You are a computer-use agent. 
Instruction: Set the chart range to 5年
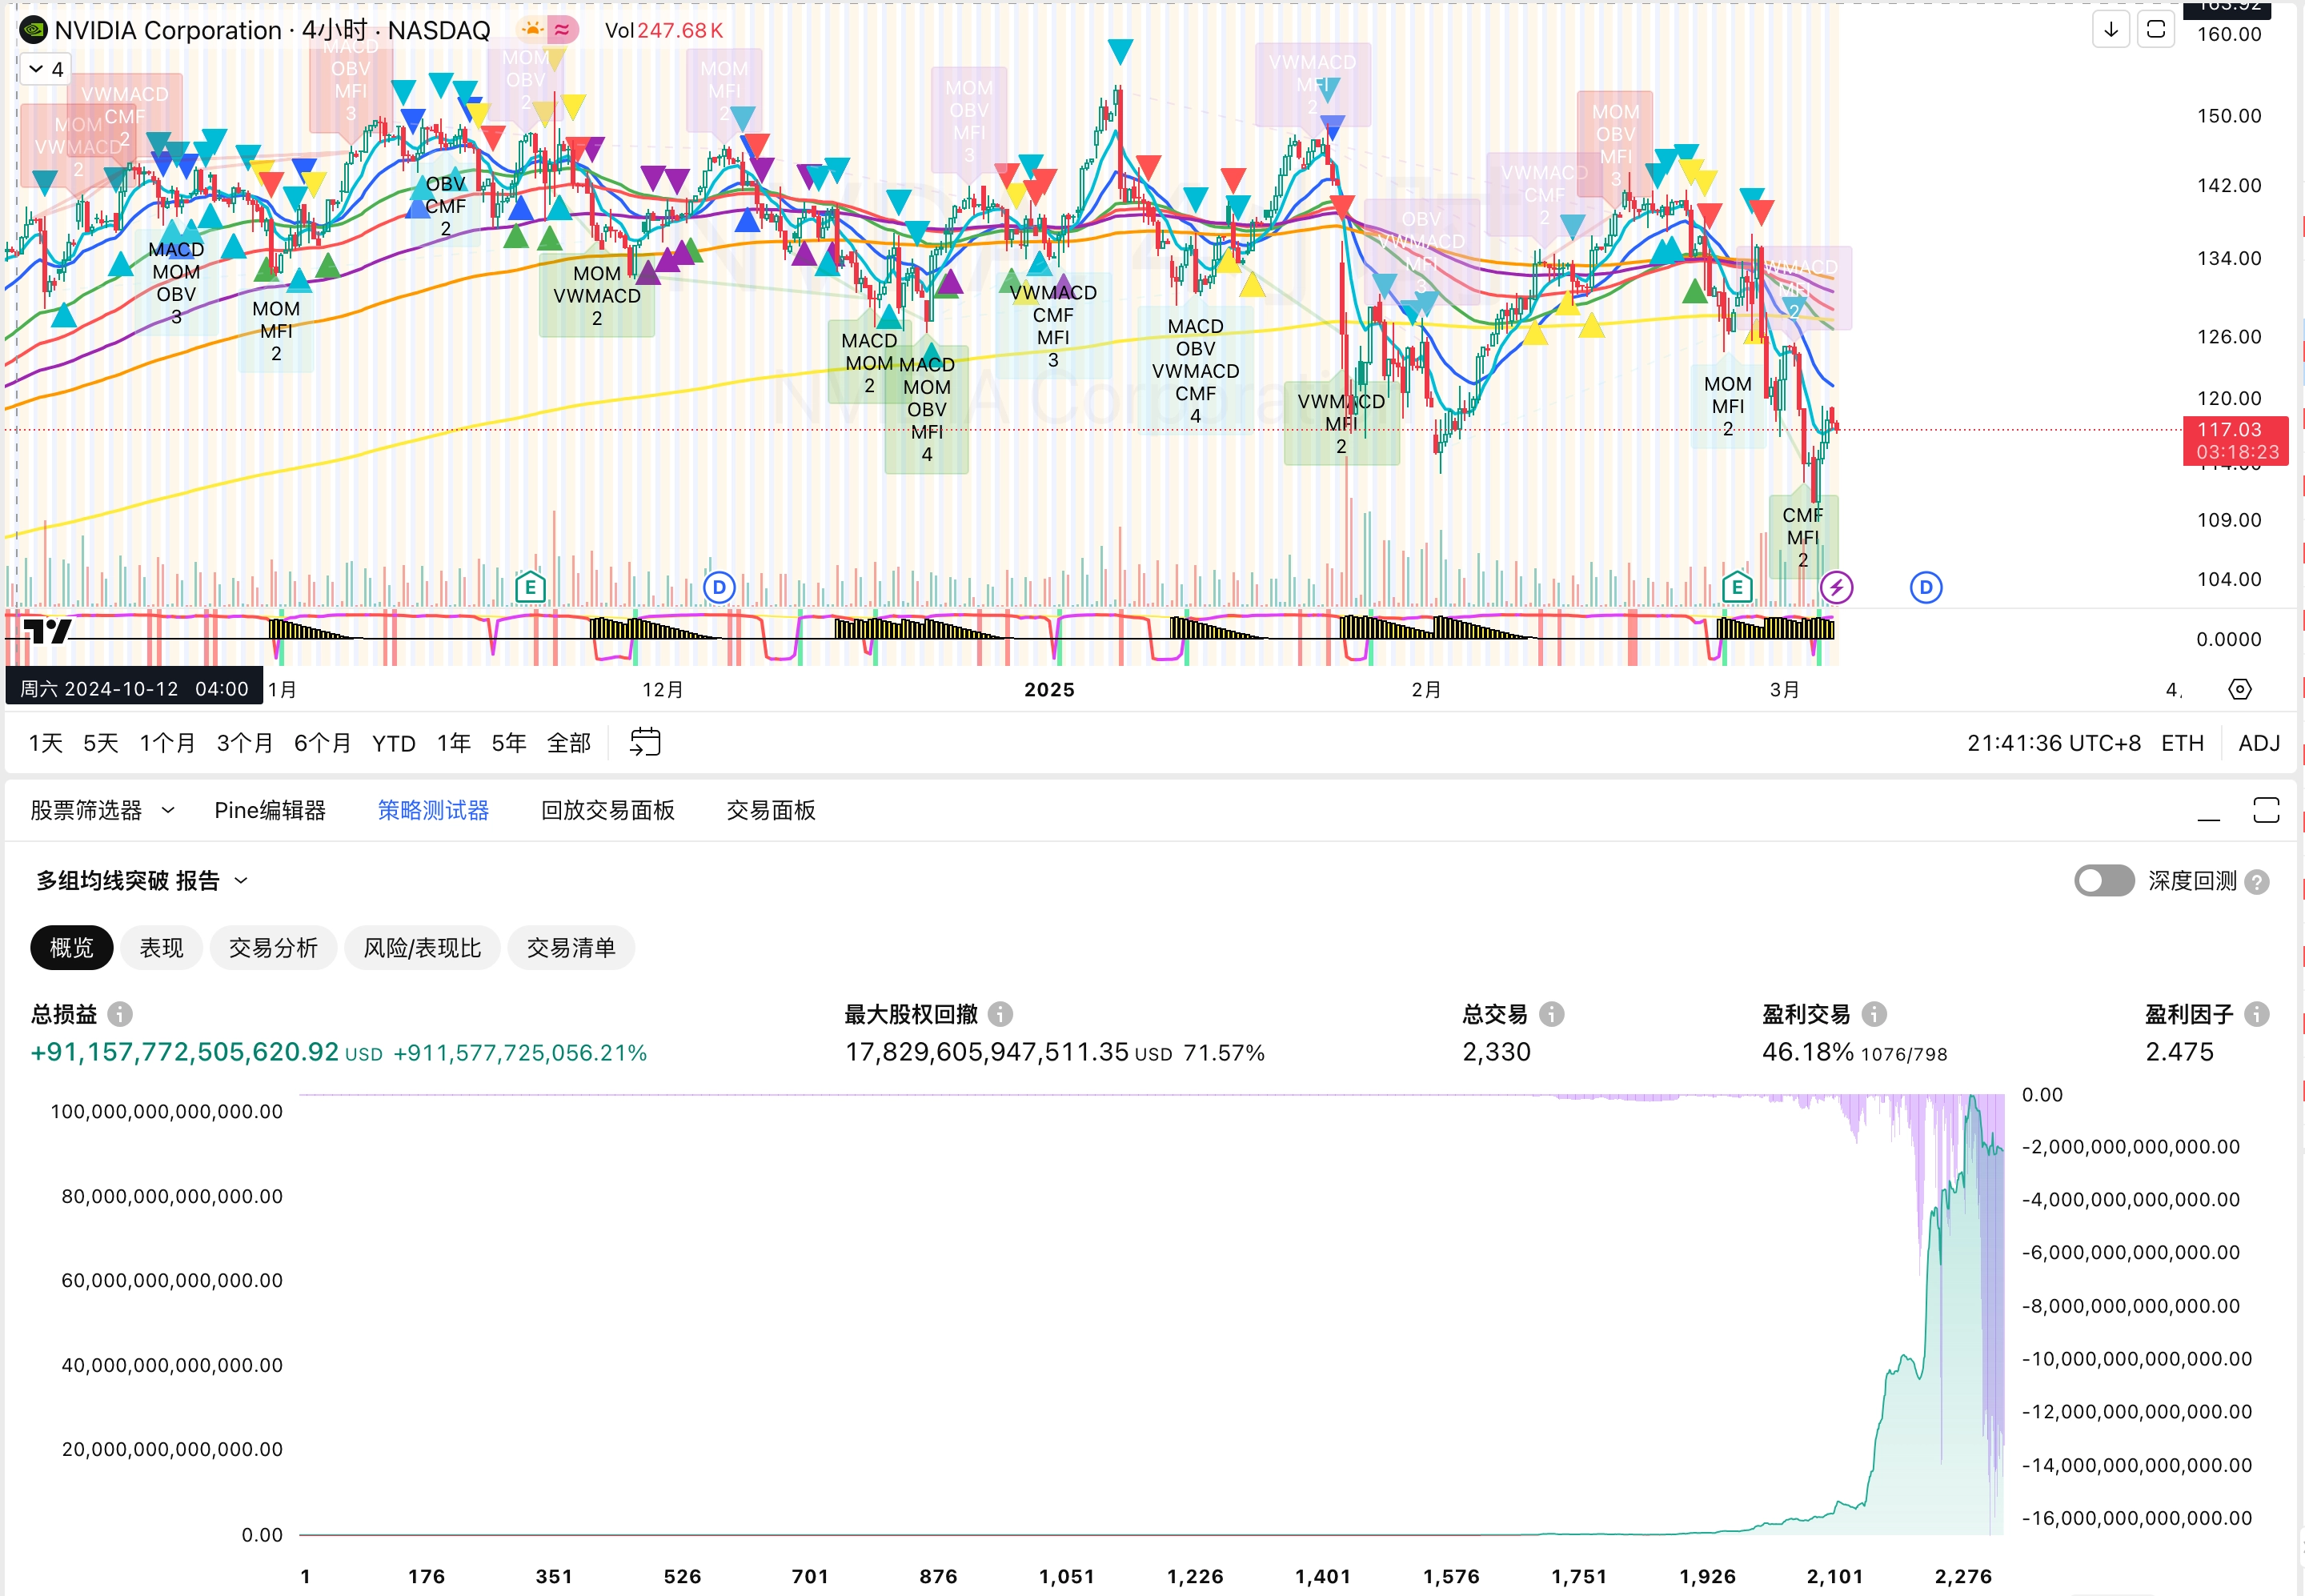[509, 743]
